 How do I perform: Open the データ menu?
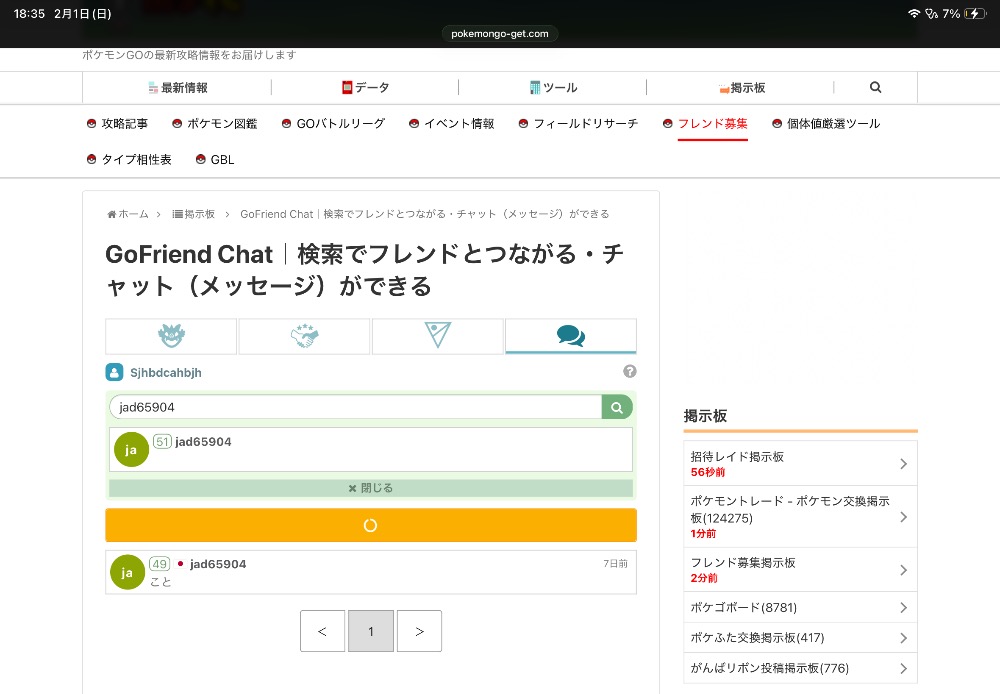point(365,88)
